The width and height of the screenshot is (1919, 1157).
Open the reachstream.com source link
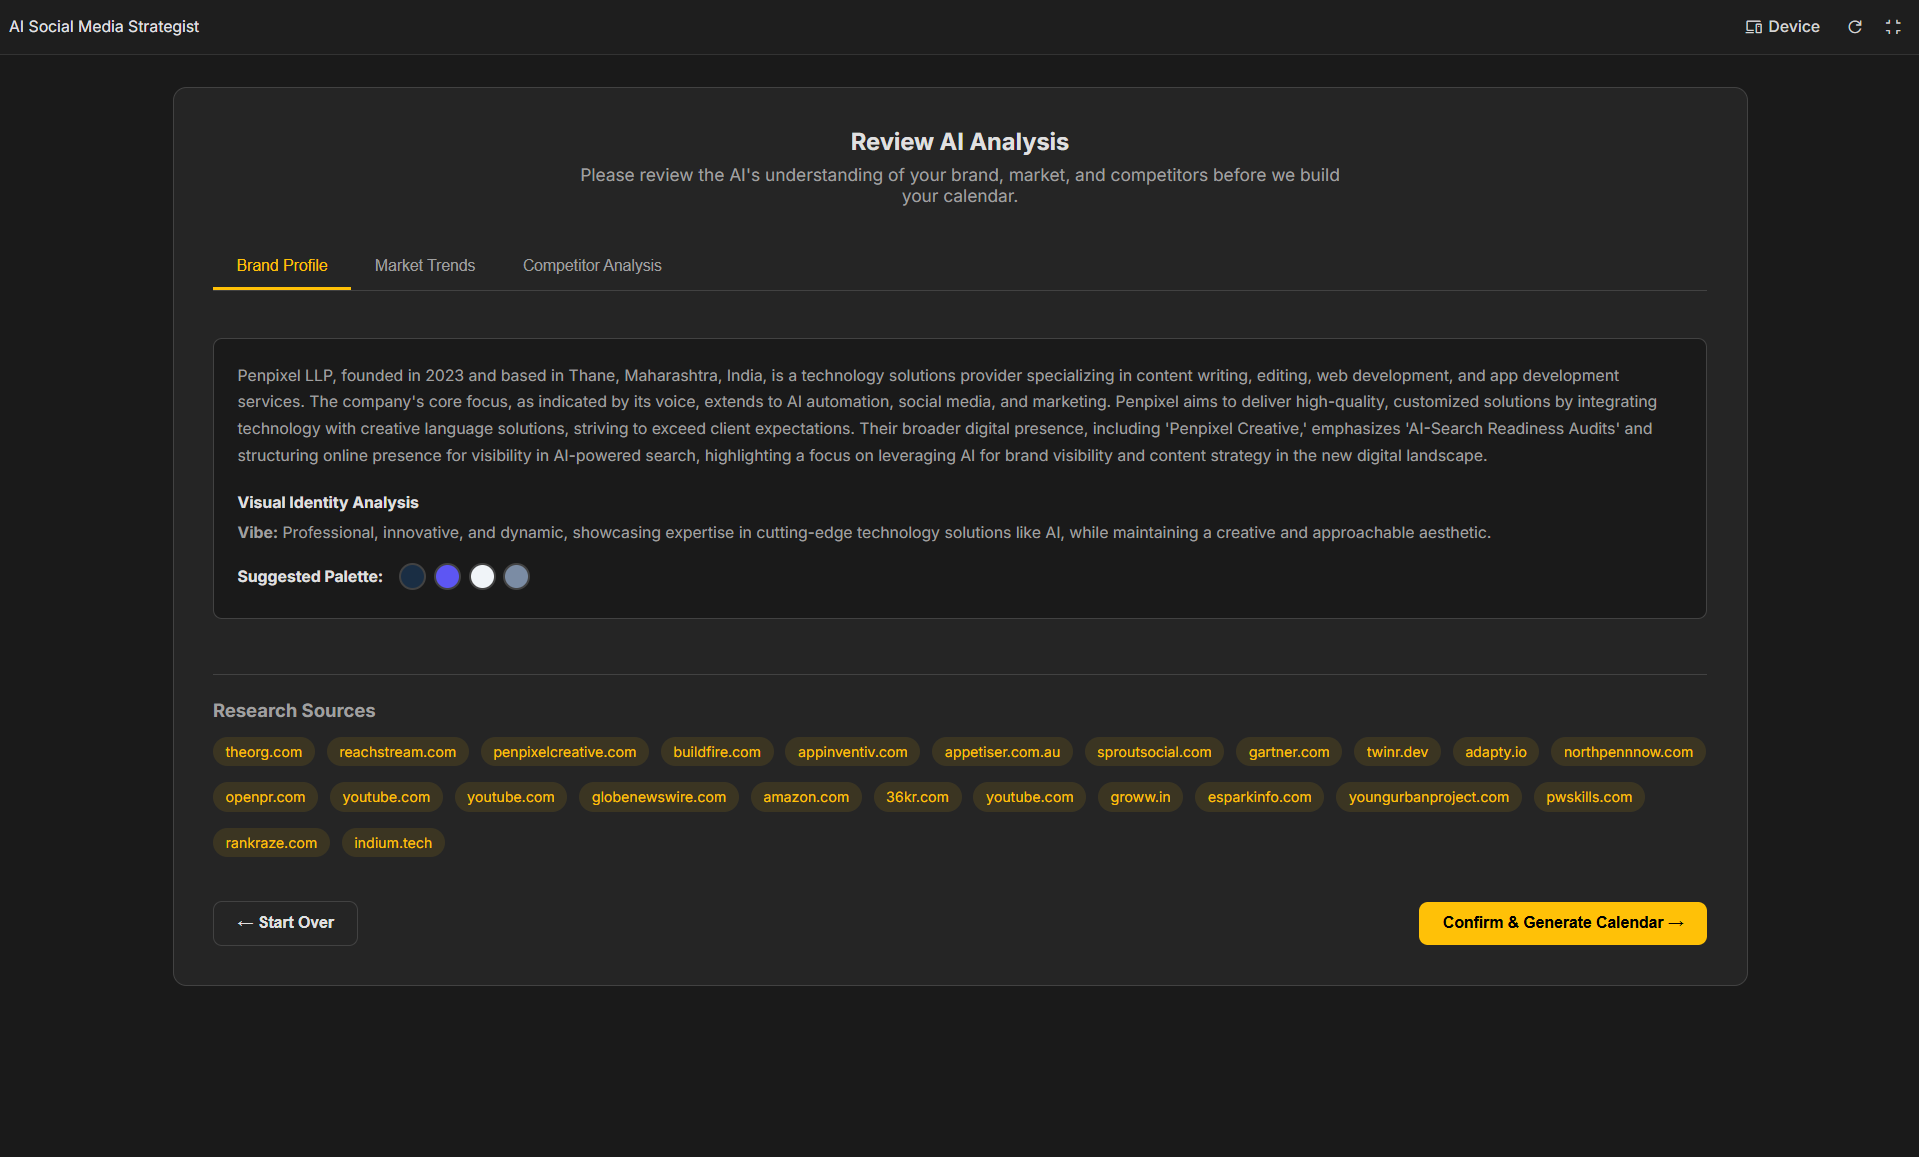398,752
